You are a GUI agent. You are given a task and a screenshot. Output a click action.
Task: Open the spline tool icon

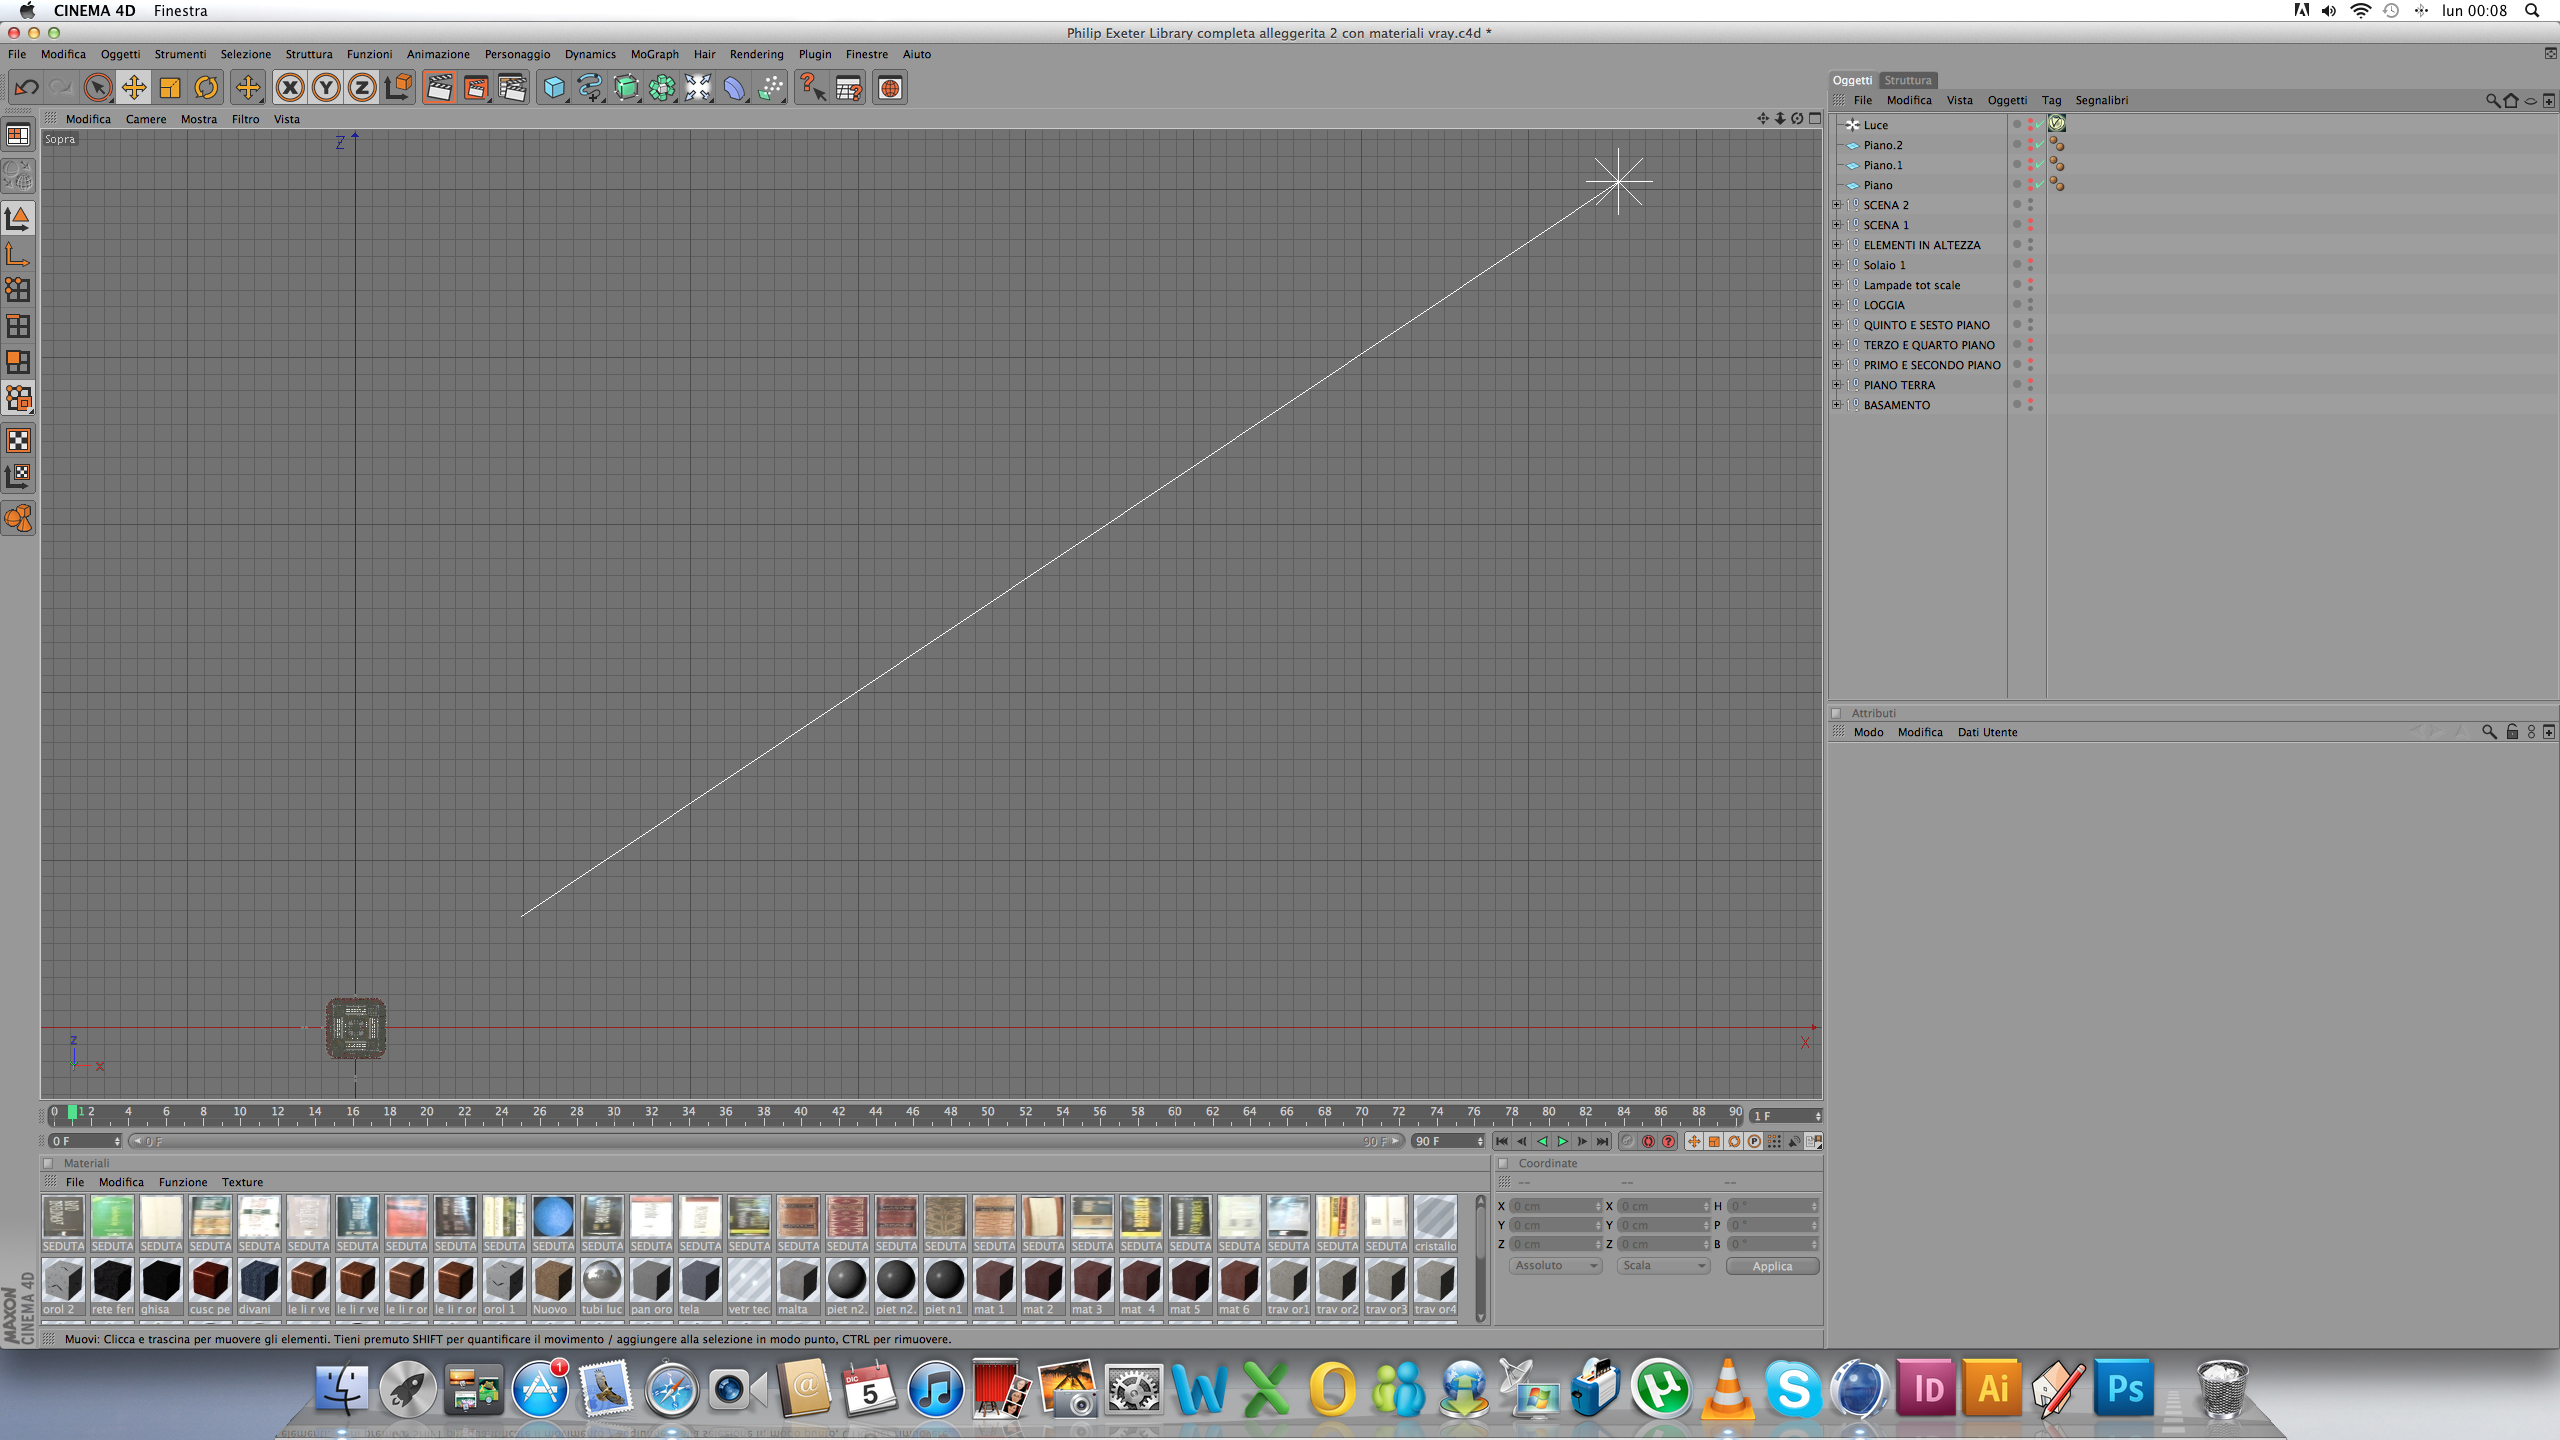coord(590,88)
